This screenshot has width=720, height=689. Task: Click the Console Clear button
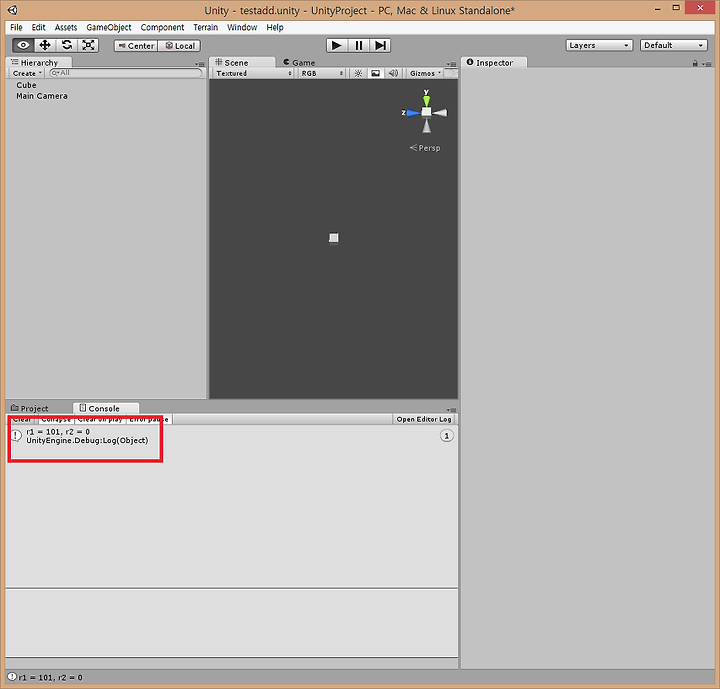[22, 419]
